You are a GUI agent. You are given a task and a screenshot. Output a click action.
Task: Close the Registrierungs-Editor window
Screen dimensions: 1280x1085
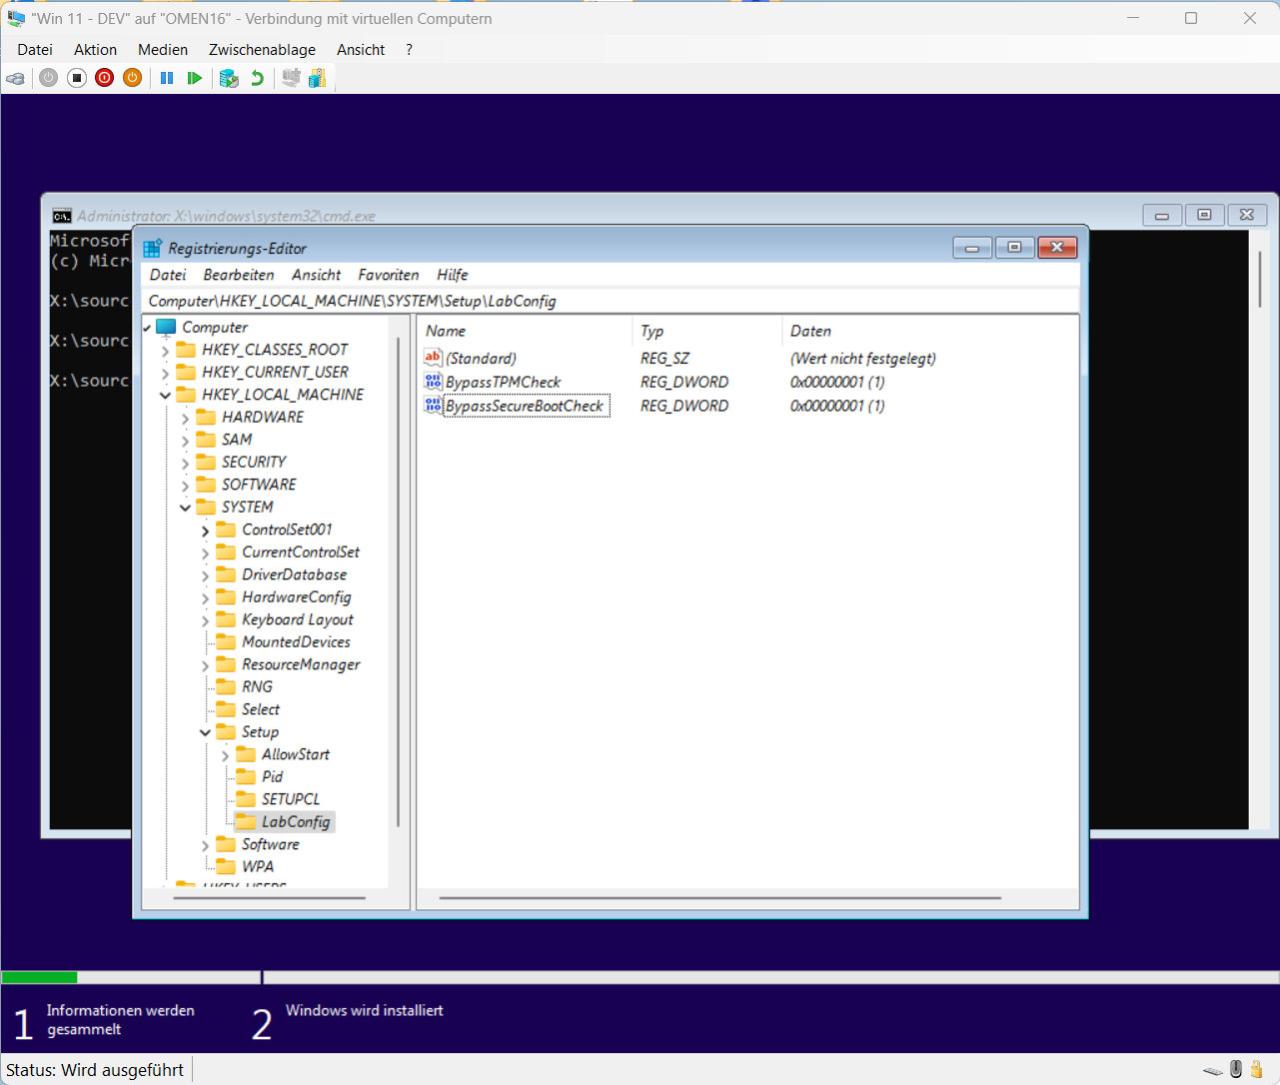(x=1057, y=247)
